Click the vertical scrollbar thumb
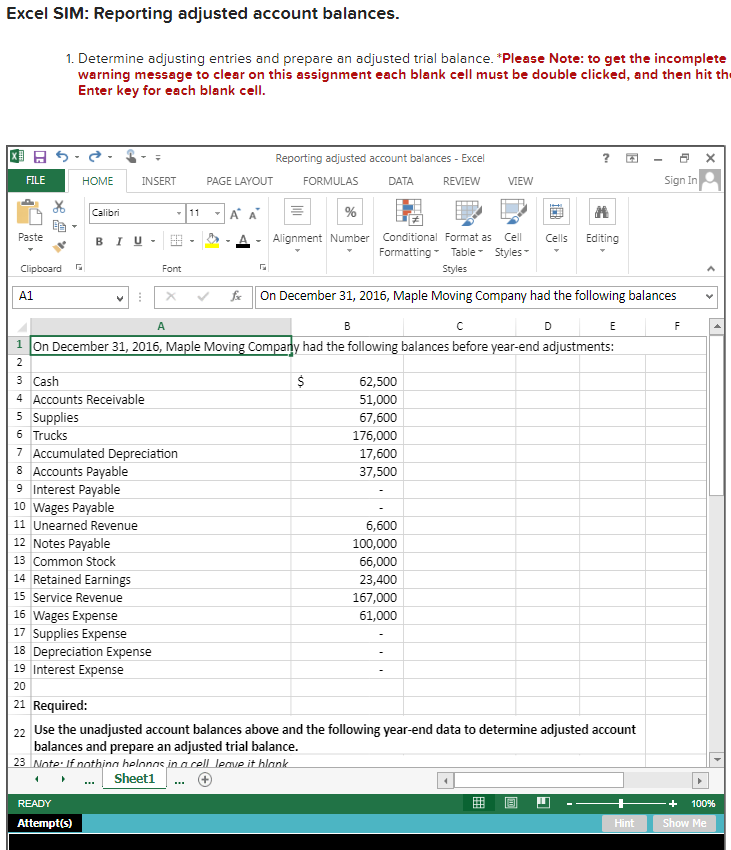This screenshot has width=731, height=850. (717, 415)
